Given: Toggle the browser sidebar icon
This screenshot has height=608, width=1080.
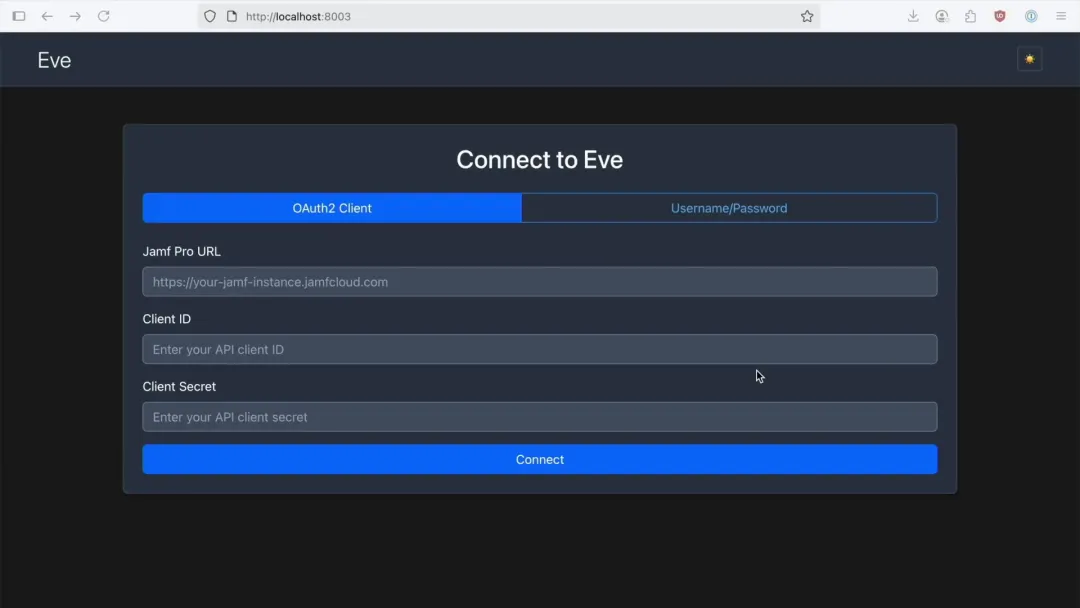Looking at the screenshot, I should [x=19, y=16].
